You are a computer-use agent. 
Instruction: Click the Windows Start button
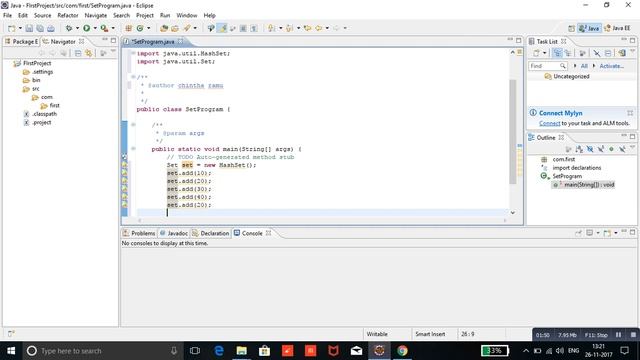(11, 351)
